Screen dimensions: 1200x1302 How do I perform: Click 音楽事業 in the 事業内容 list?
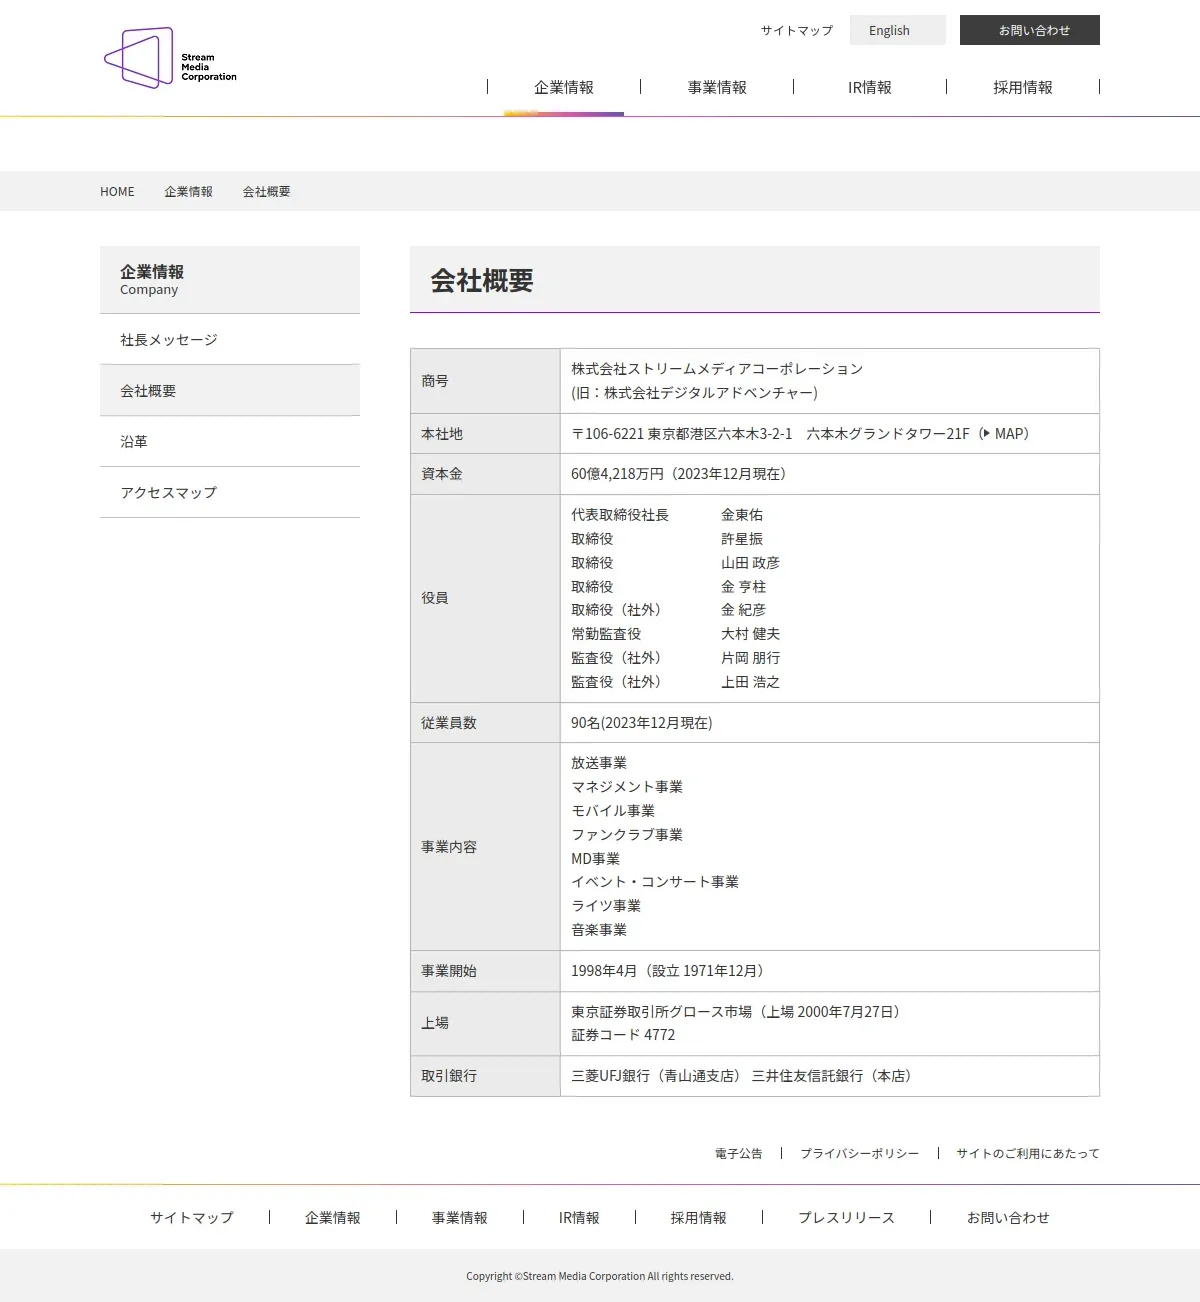pos(599,930)
